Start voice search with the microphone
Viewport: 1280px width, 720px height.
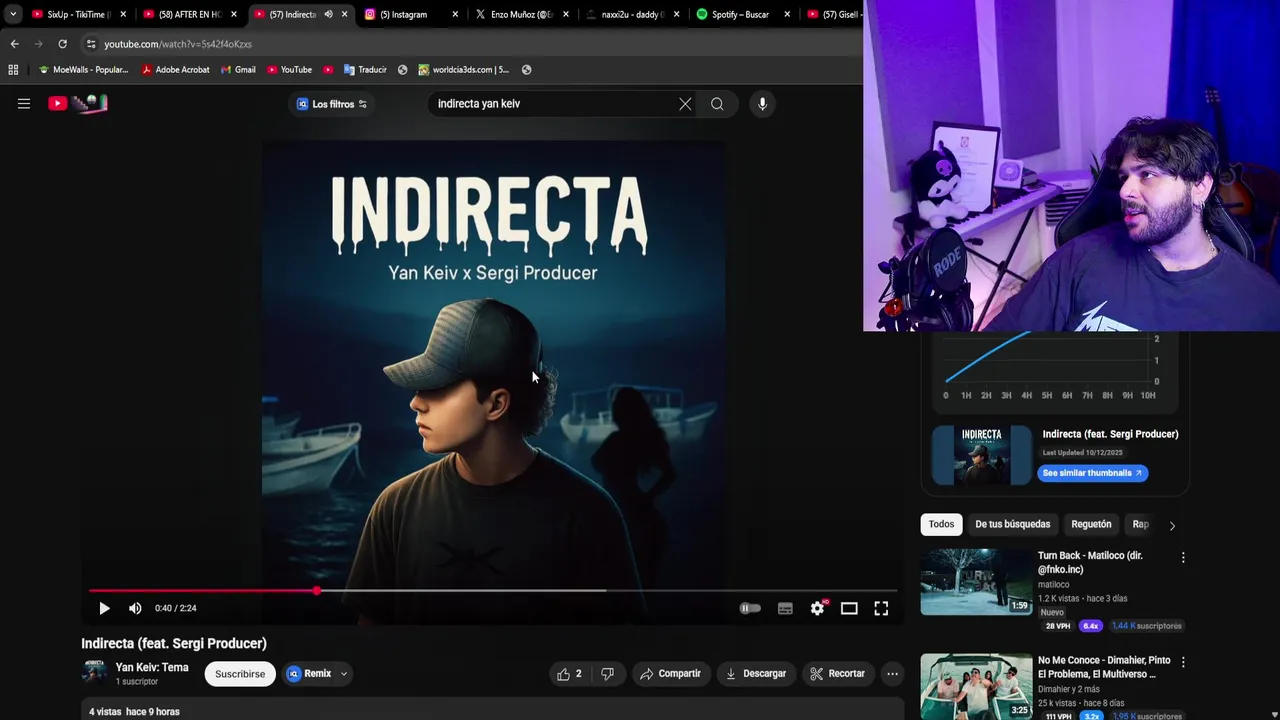point(762,104)
